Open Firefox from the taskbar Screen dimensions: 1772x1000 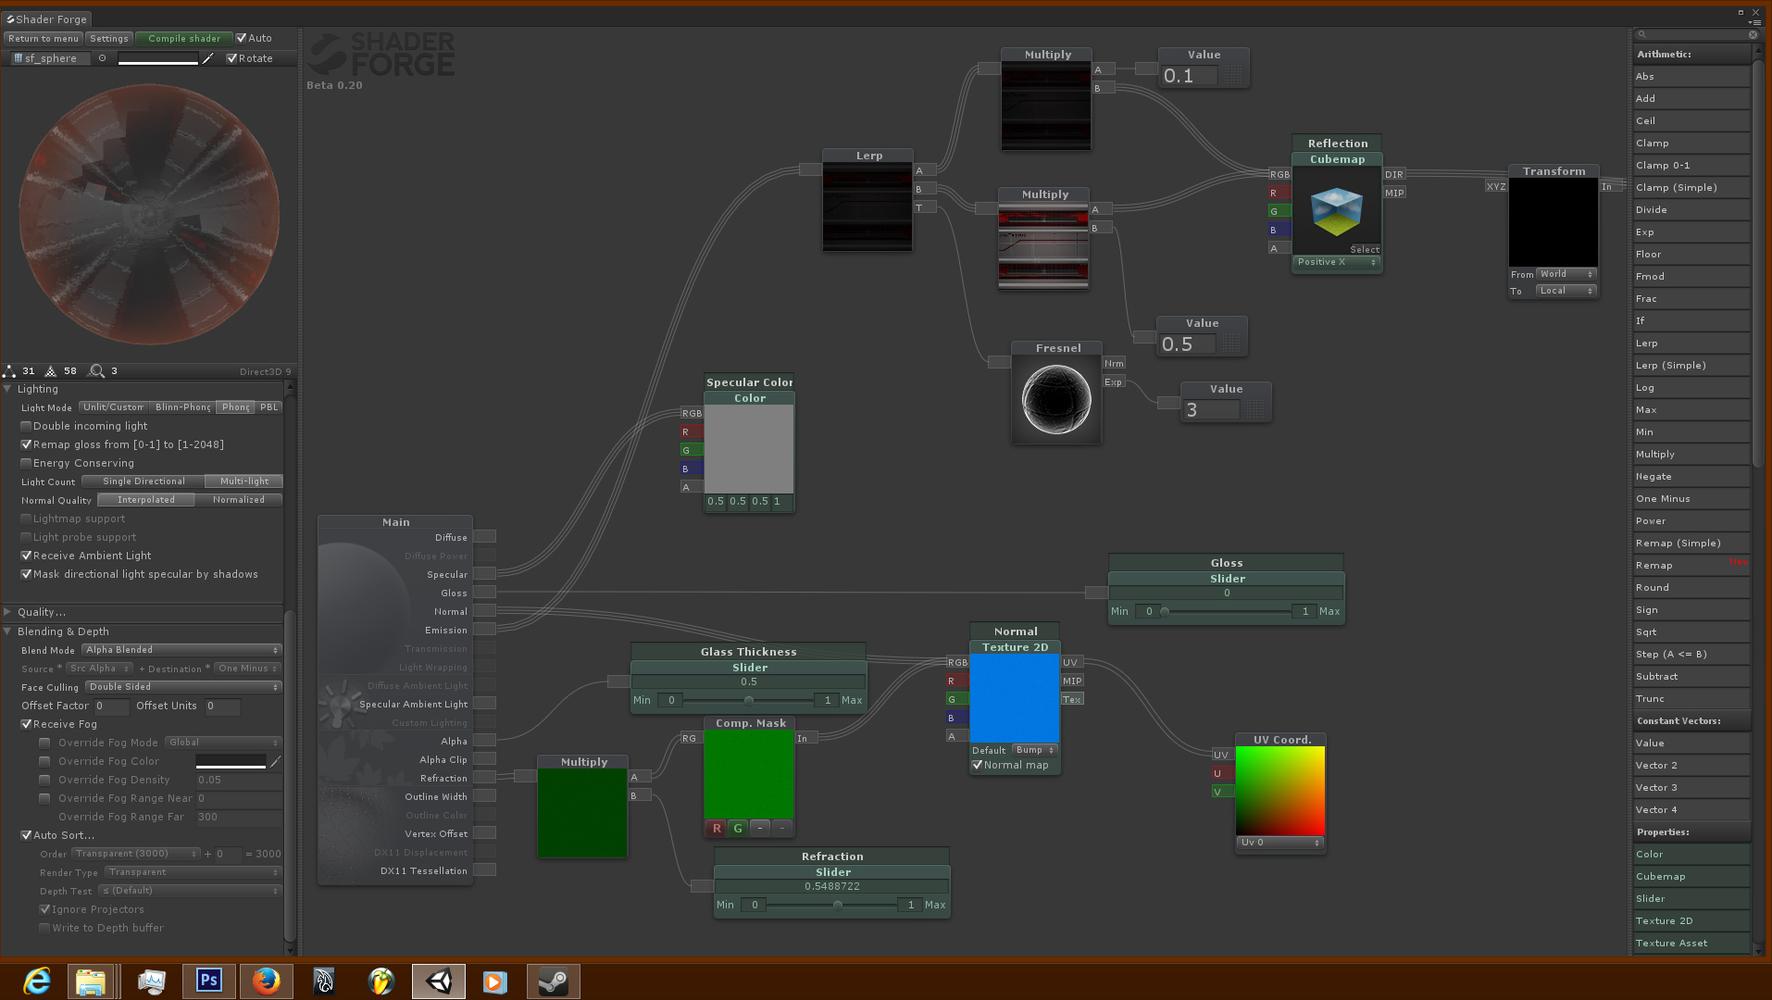click(x=266, y=981)
